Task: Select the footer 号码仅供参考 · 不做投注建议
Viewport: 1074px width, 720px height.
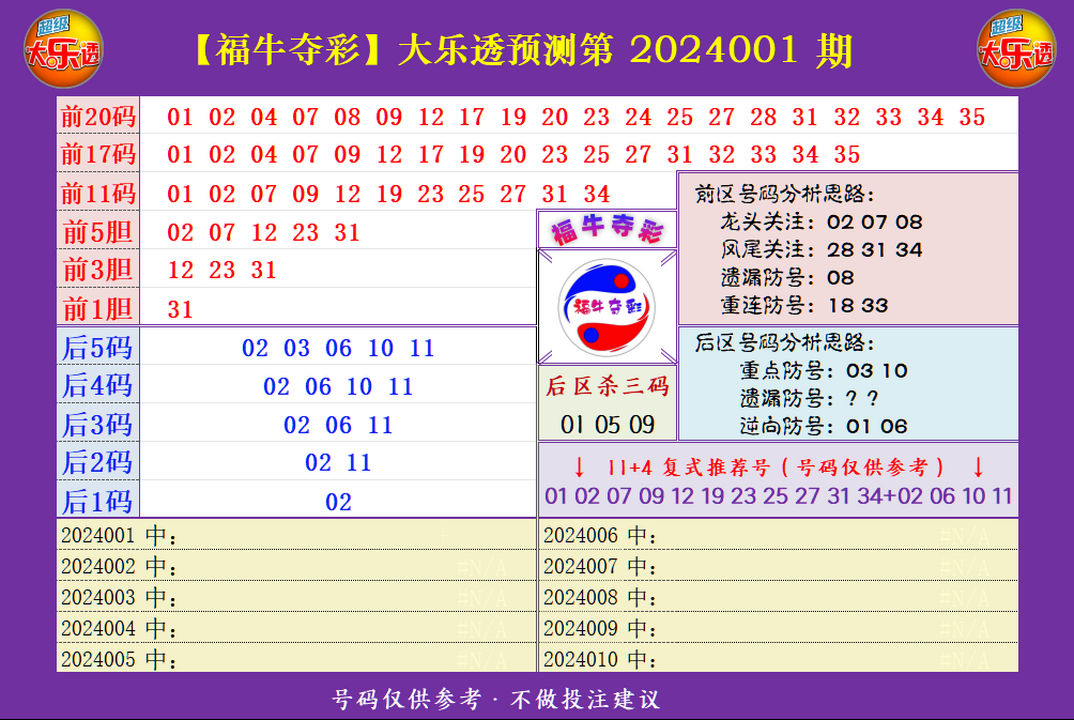Action: click(496, 699)
